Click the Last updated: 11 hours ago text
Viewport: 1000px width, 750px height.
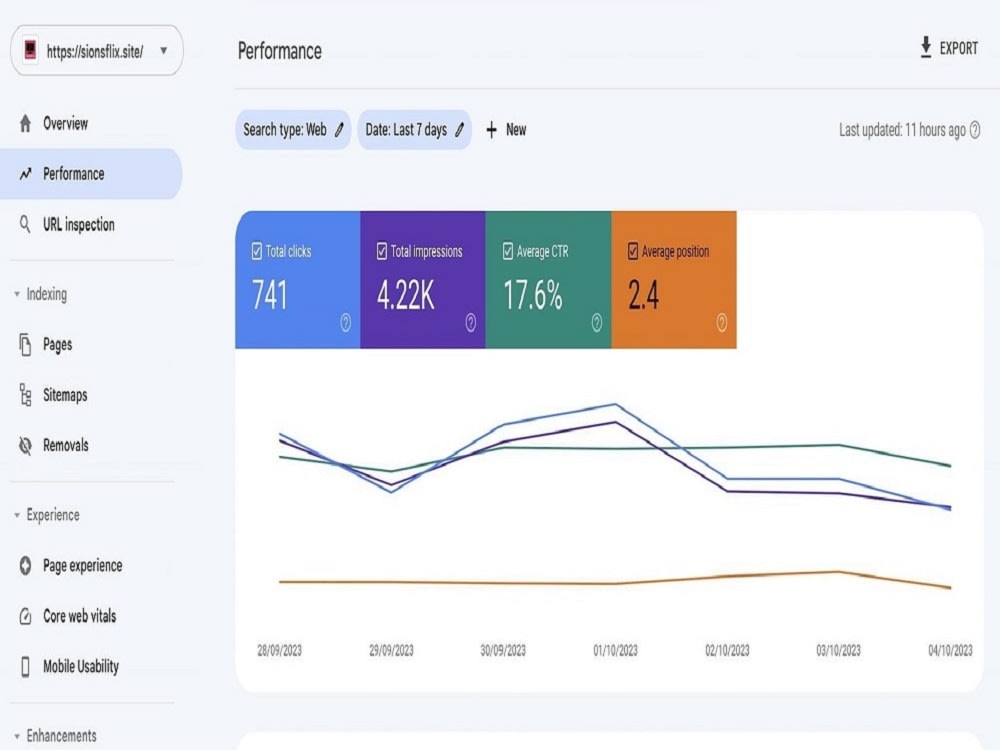pos(902,130)
